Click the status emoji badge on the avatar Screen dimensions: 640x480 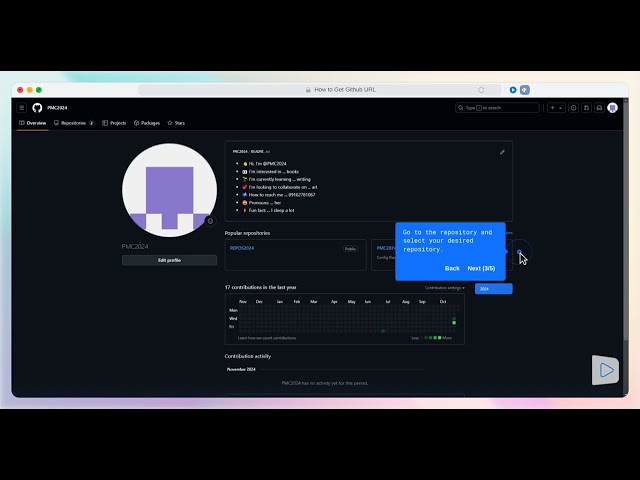point(210,221)
